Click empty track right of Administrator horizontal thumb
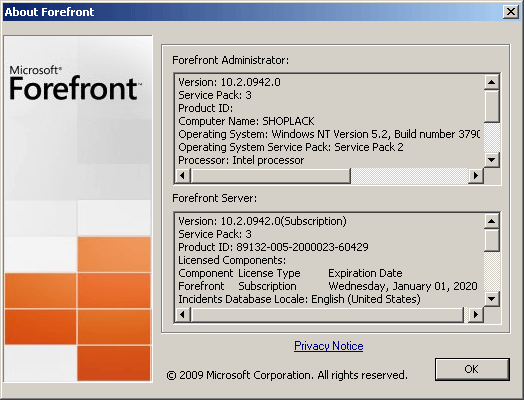Image resolution: width=524 pixels, height=400 pixels. 409,175
